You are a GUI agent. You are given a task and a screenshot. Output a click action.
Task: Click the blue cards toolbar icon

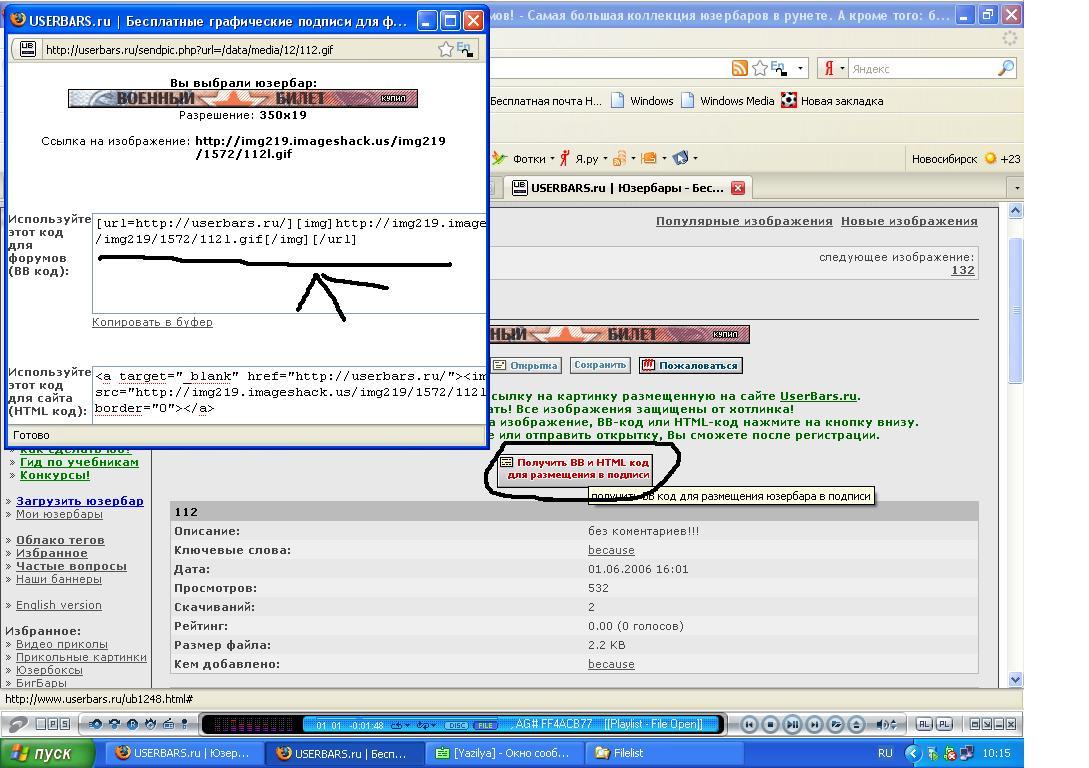[681, 158]
